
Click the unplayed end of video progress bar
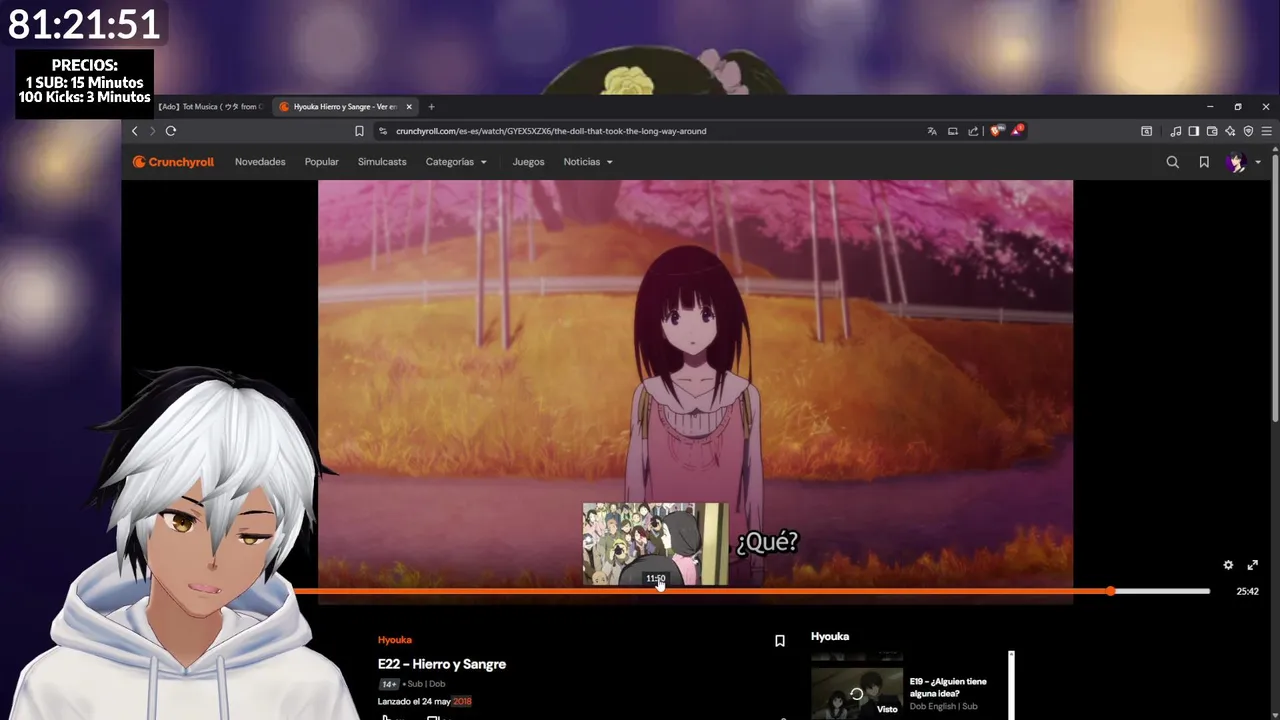[1162, 591]
